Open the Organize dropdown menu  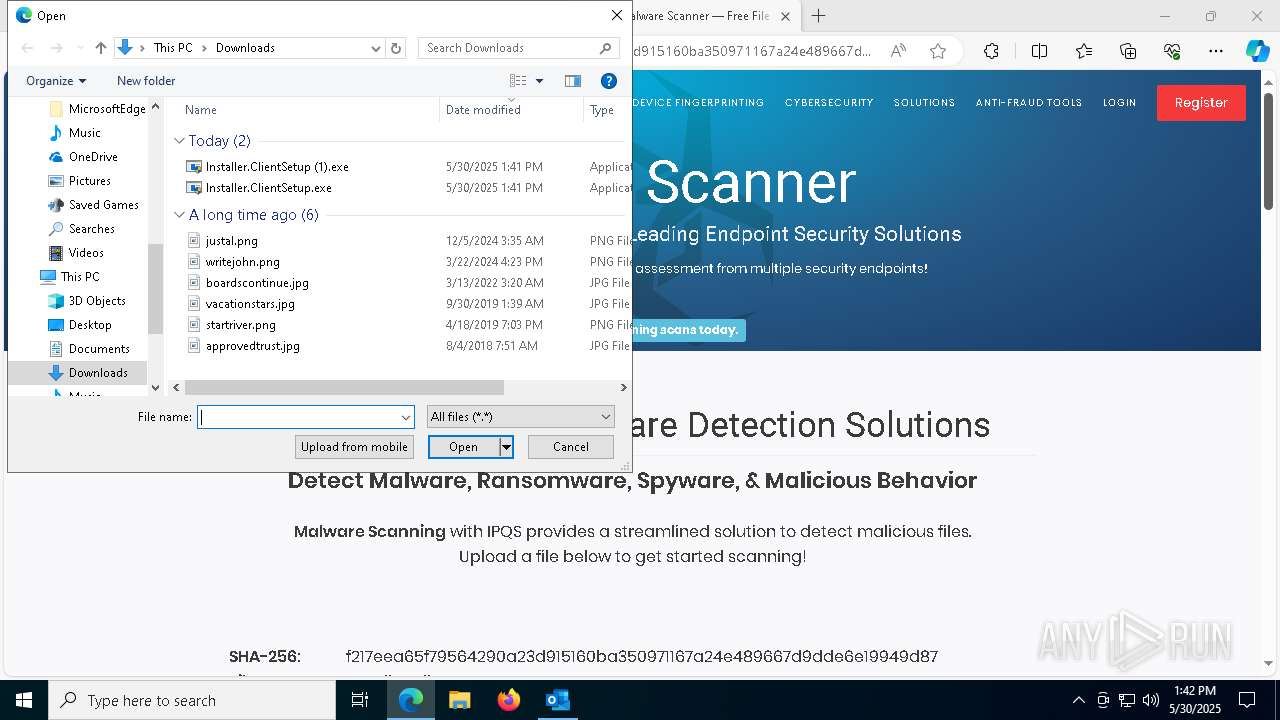click(x=56, y=81)
